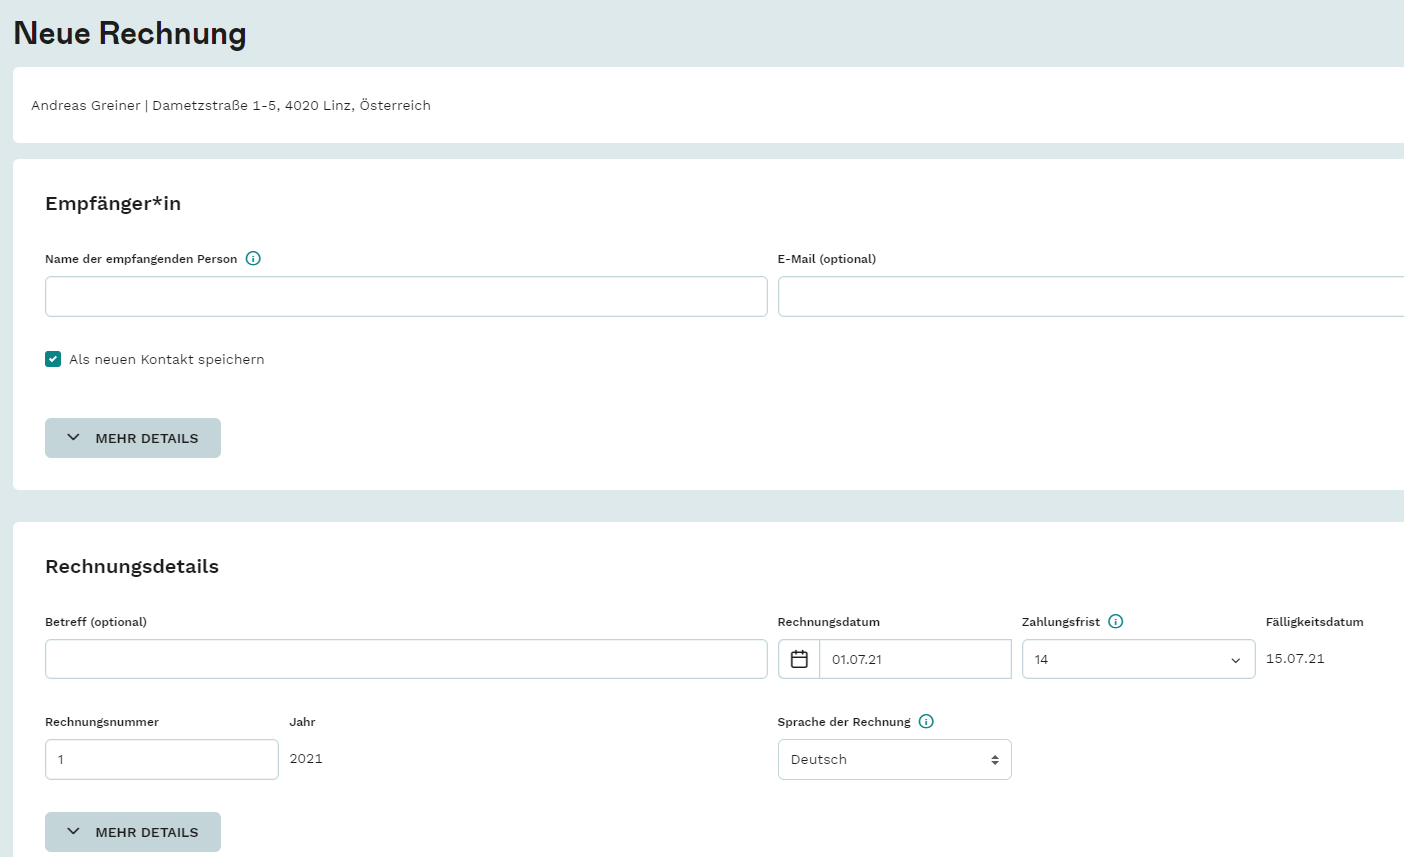1404x857 pixels.
Task: Expand MEHR DETAILS under Rechnungsdetails
Action: point(133,832)
